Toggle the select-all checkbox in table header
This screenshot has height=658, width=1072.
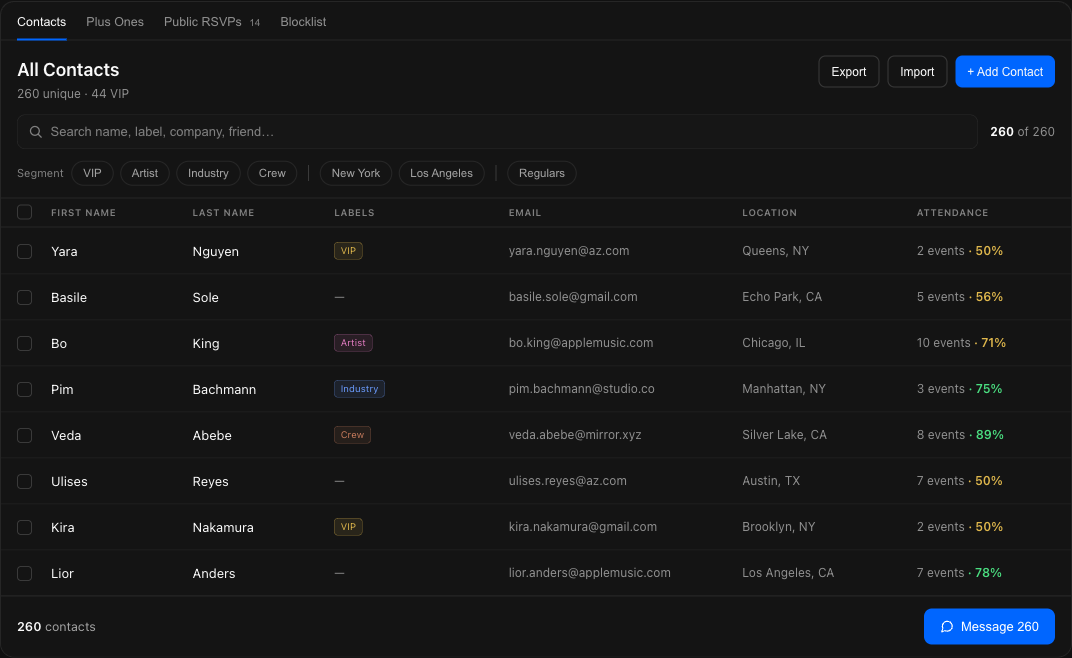(x=25, y=212)
